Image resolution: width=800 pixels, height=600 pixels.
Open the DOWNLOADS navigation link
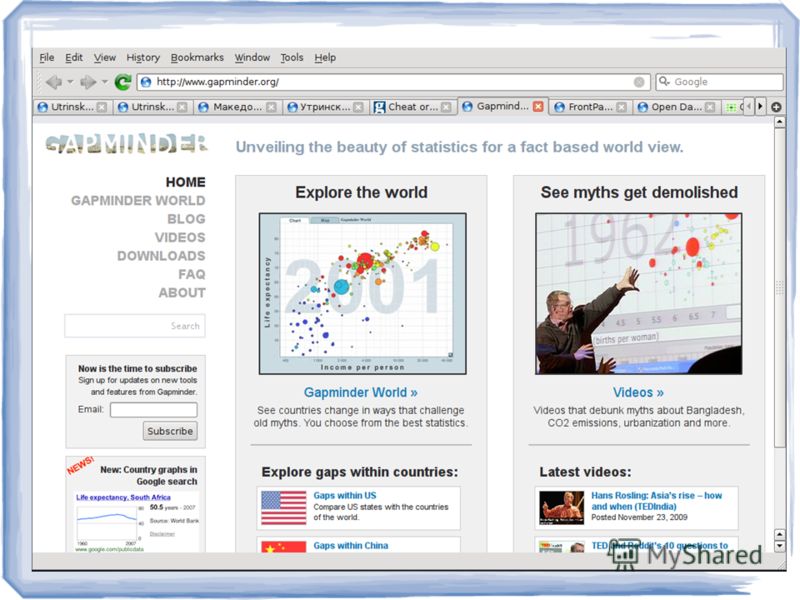pos(161,256)
